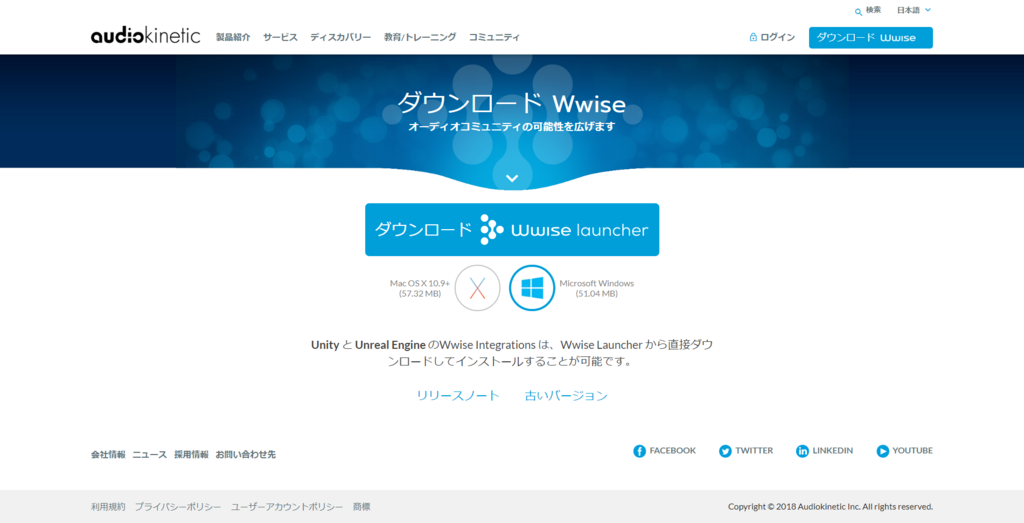Image resolution: width=1024 pixels, height=523 pixels.
Task: Open the Facebook icon link
Action: point(639,451)
